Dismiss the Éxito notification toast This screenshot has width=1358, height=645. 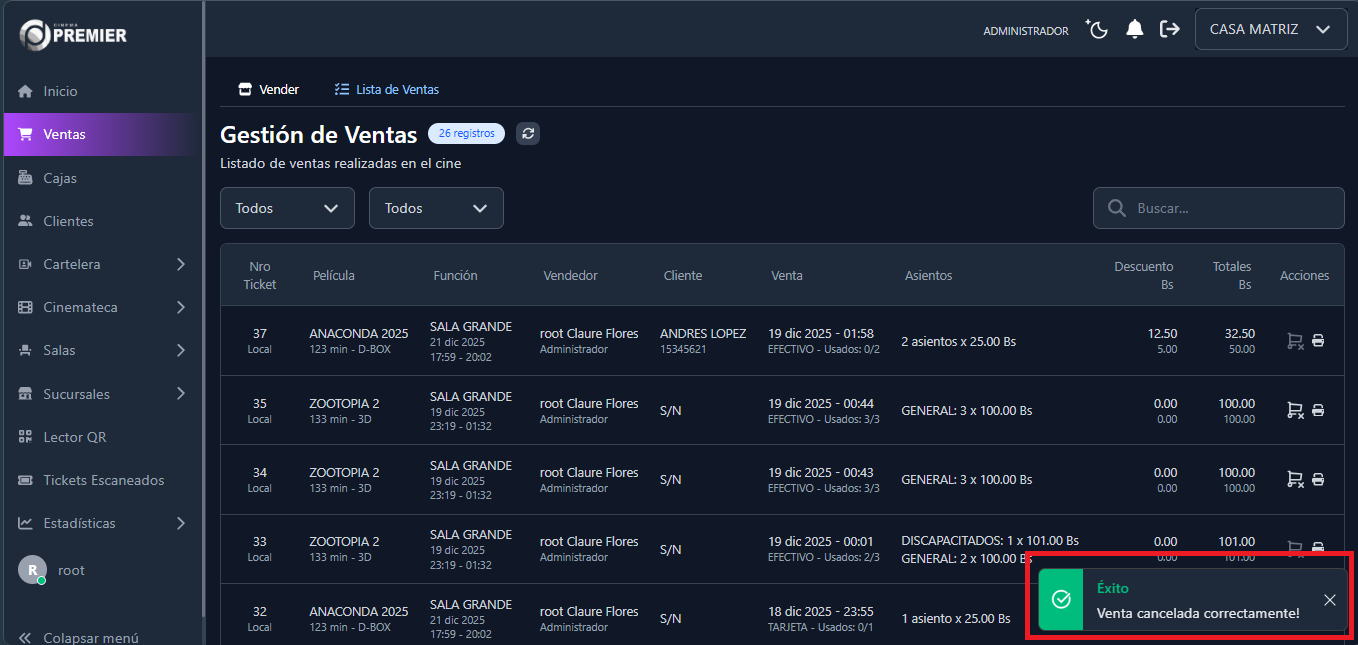pos(1329,600)
